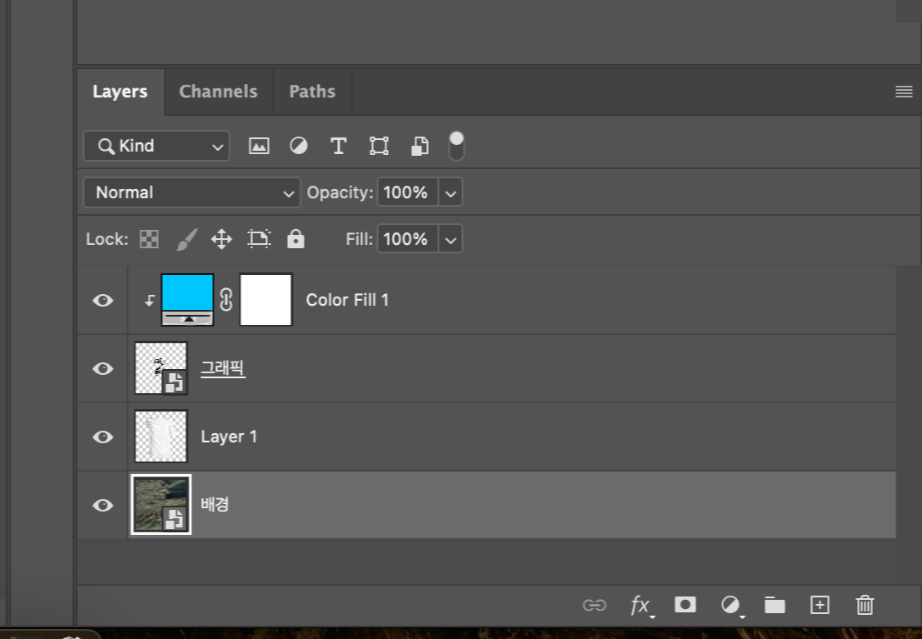Filter layers by smart objects icon

pos(419,146)
